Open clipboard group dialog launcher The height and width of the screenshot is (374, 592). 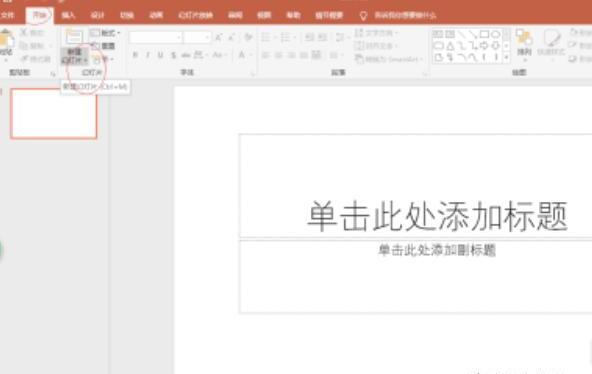click(x=52, y=74)
